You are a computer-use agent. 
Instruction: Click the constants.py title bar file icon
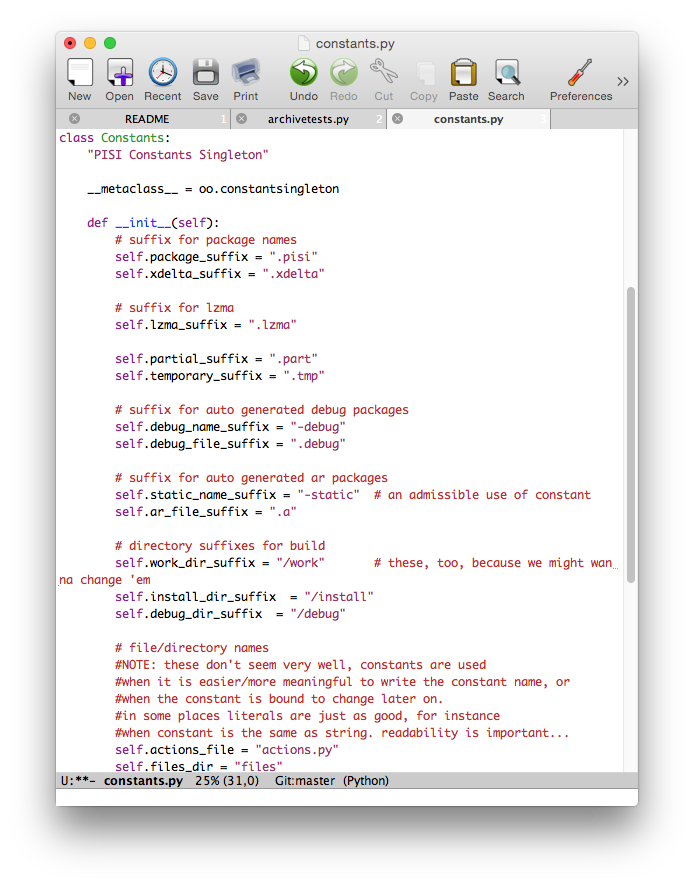(x=304, y=44)
